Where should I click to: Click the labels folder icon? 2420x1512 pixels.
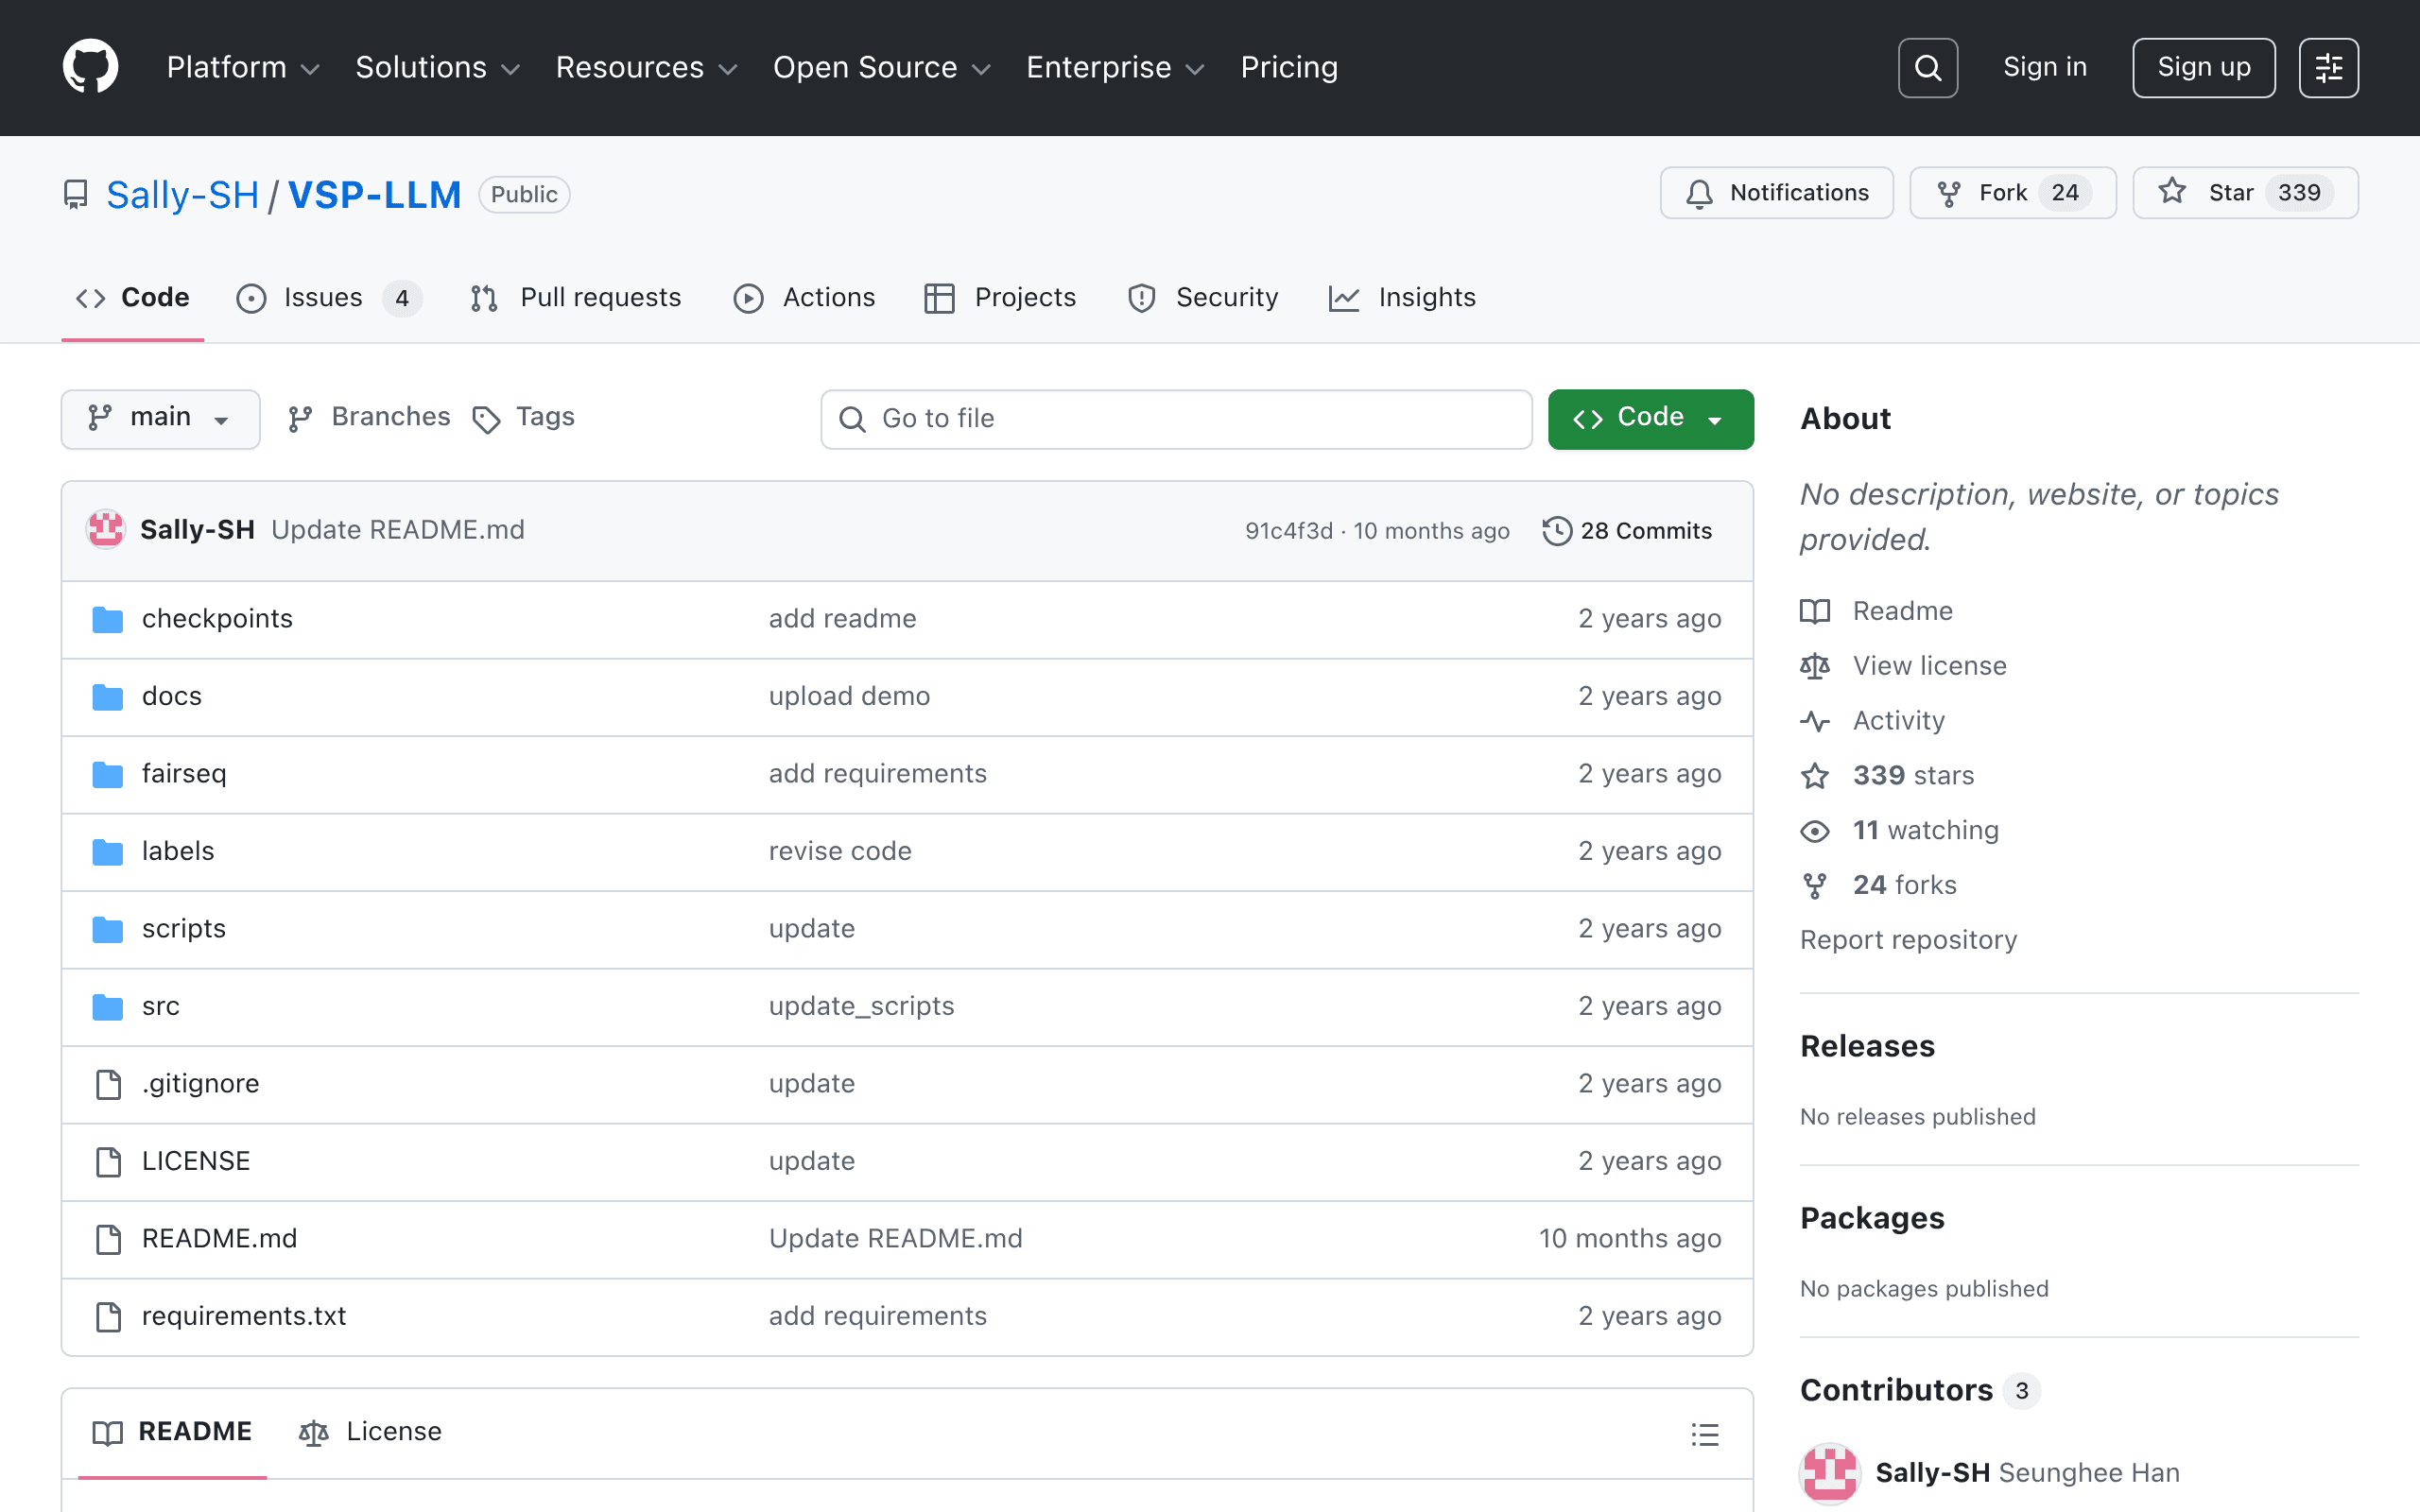coord(108,851)
